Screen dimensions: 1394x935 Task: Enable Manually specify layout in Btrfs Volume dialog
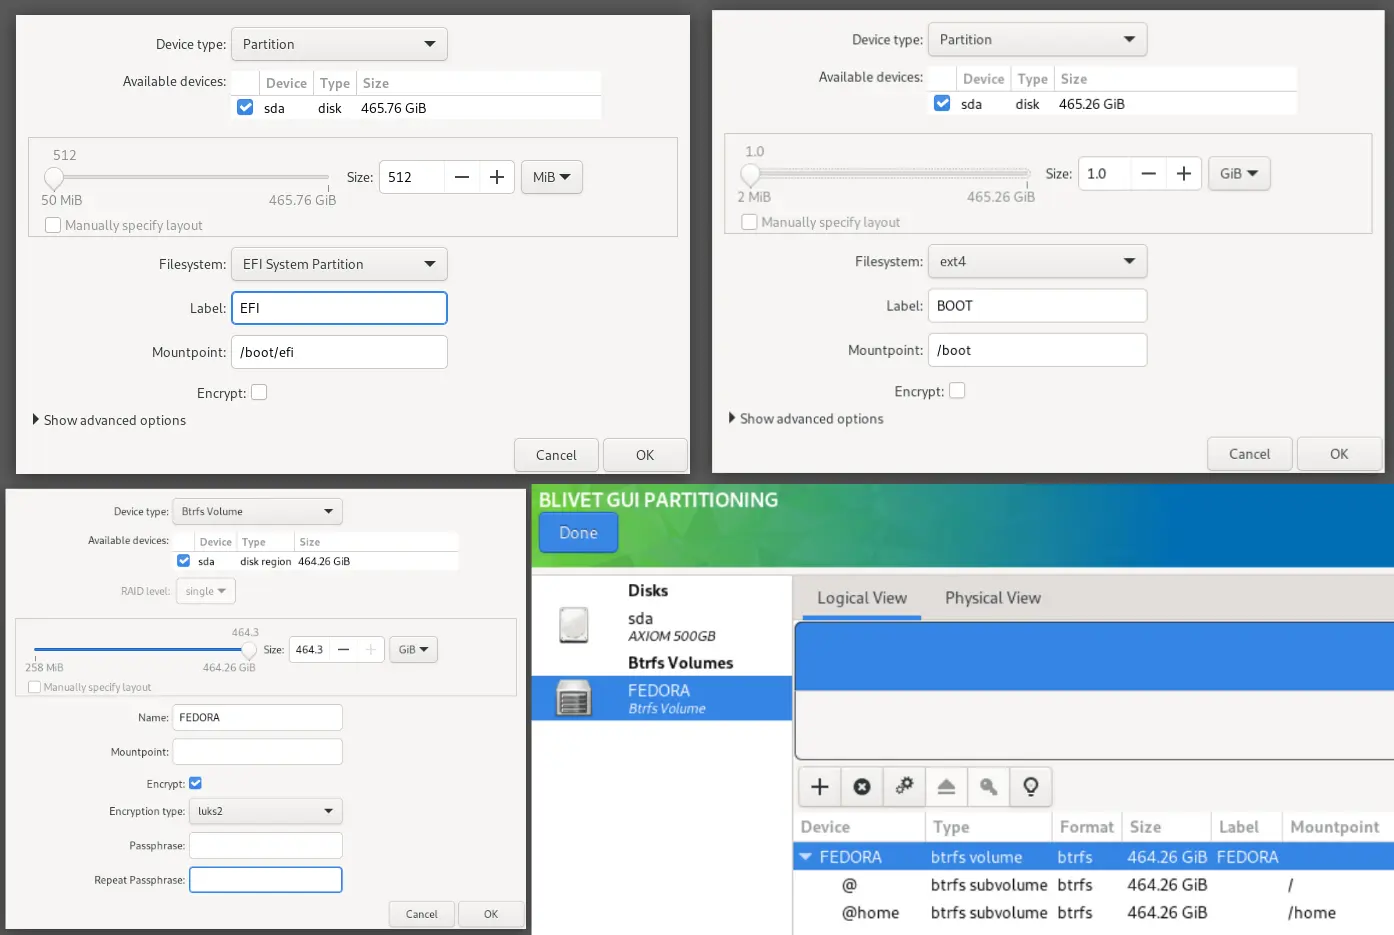pyautogui.click(x=35, y=687)
